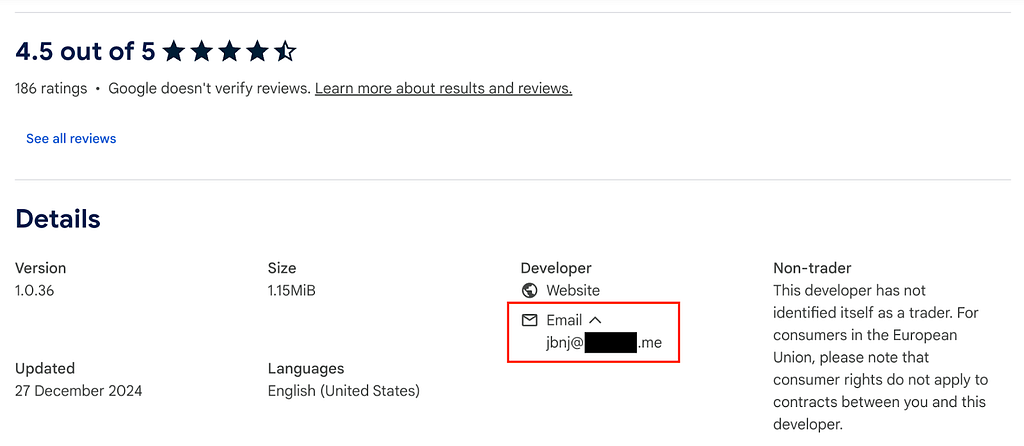Viewport: 1024px width, 446px height.
Task: Visit the developer Website link
Action: [573, 290]
